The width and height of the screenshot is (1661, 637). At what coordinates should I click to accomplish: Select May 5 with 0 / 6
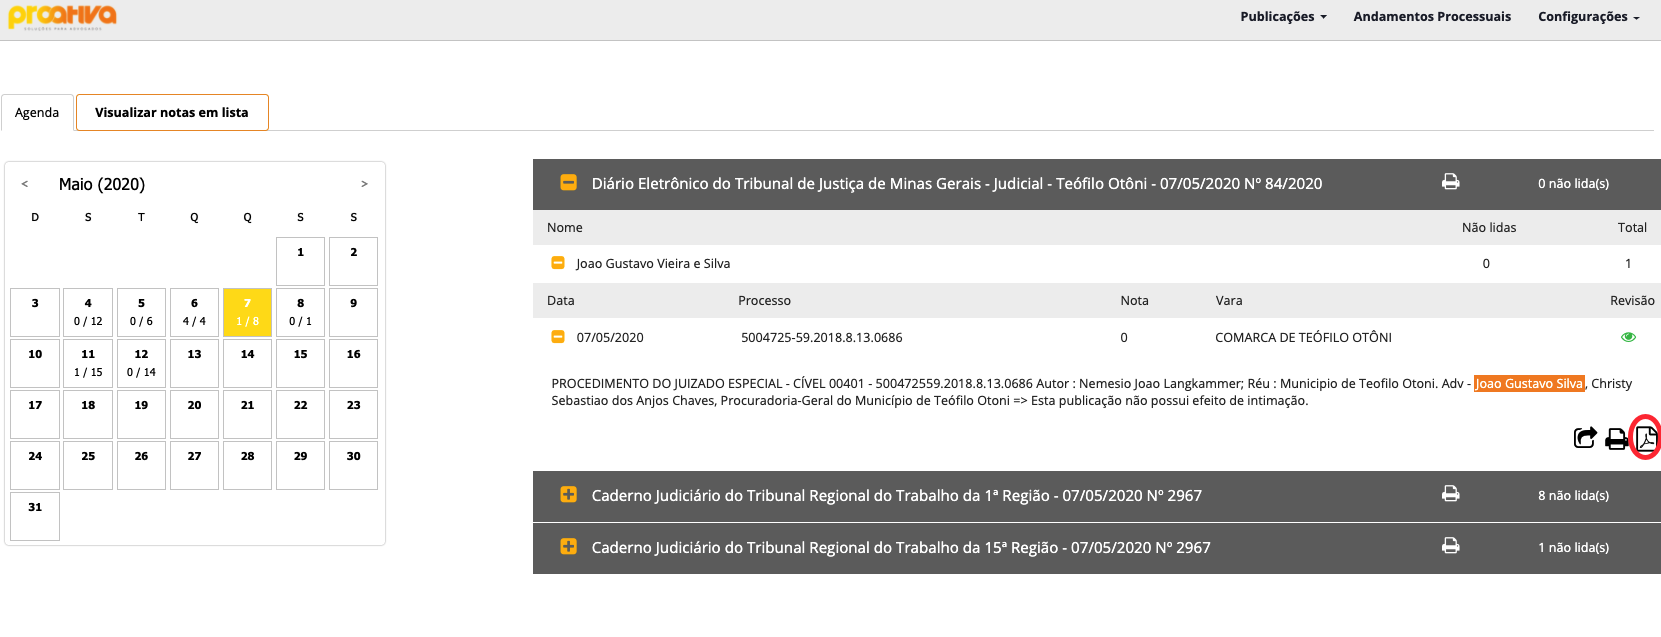tap(141, 312)
